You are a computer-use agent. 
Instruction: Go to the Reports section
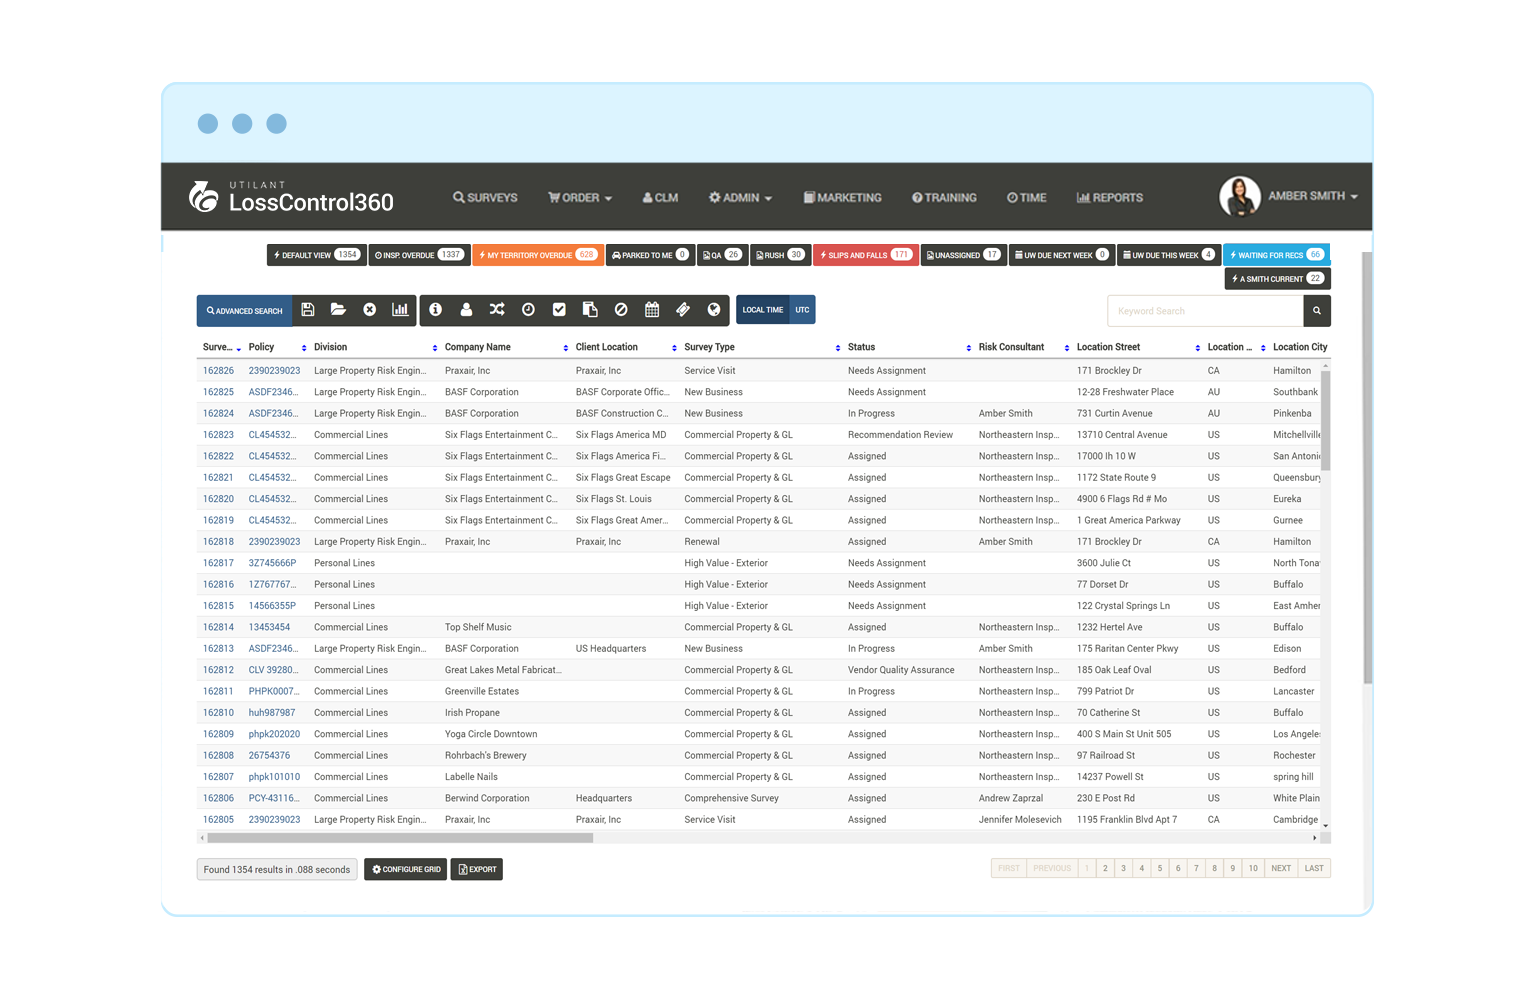[x=1109, y=197]
